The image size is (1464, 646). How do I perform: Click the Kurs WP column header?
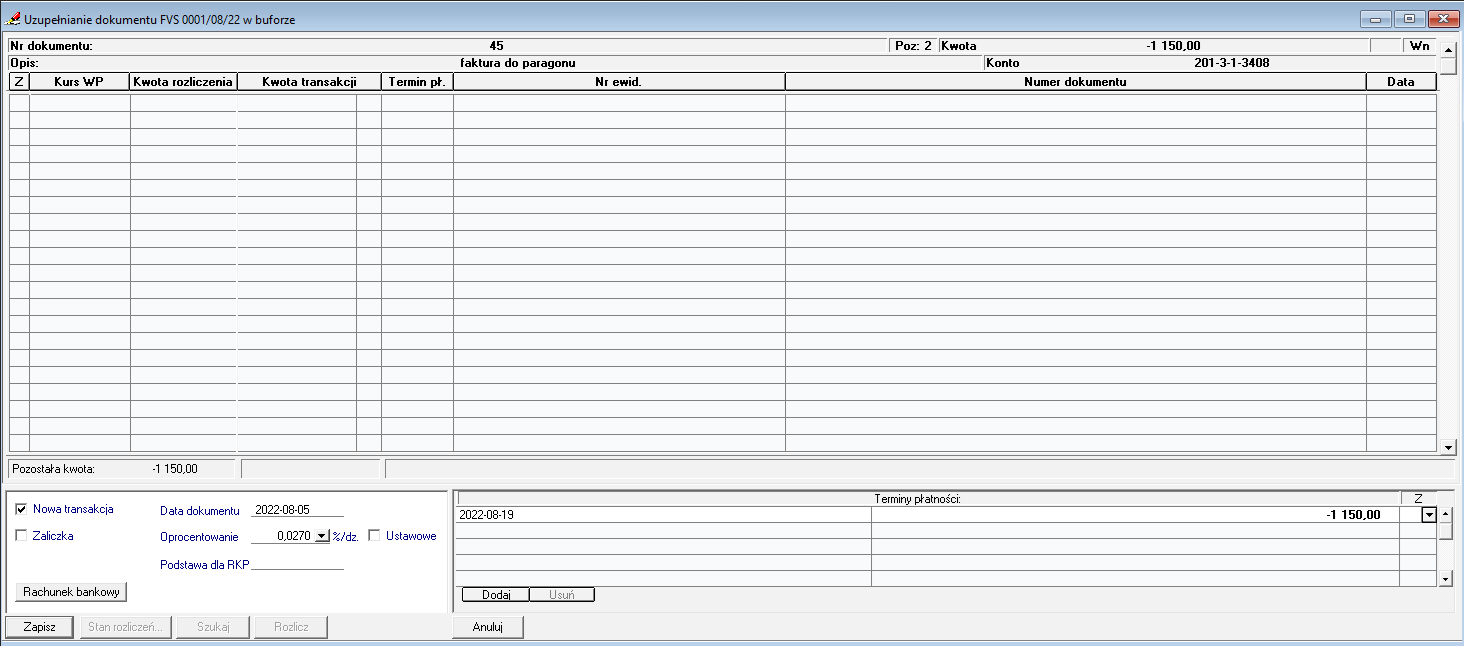80,82
